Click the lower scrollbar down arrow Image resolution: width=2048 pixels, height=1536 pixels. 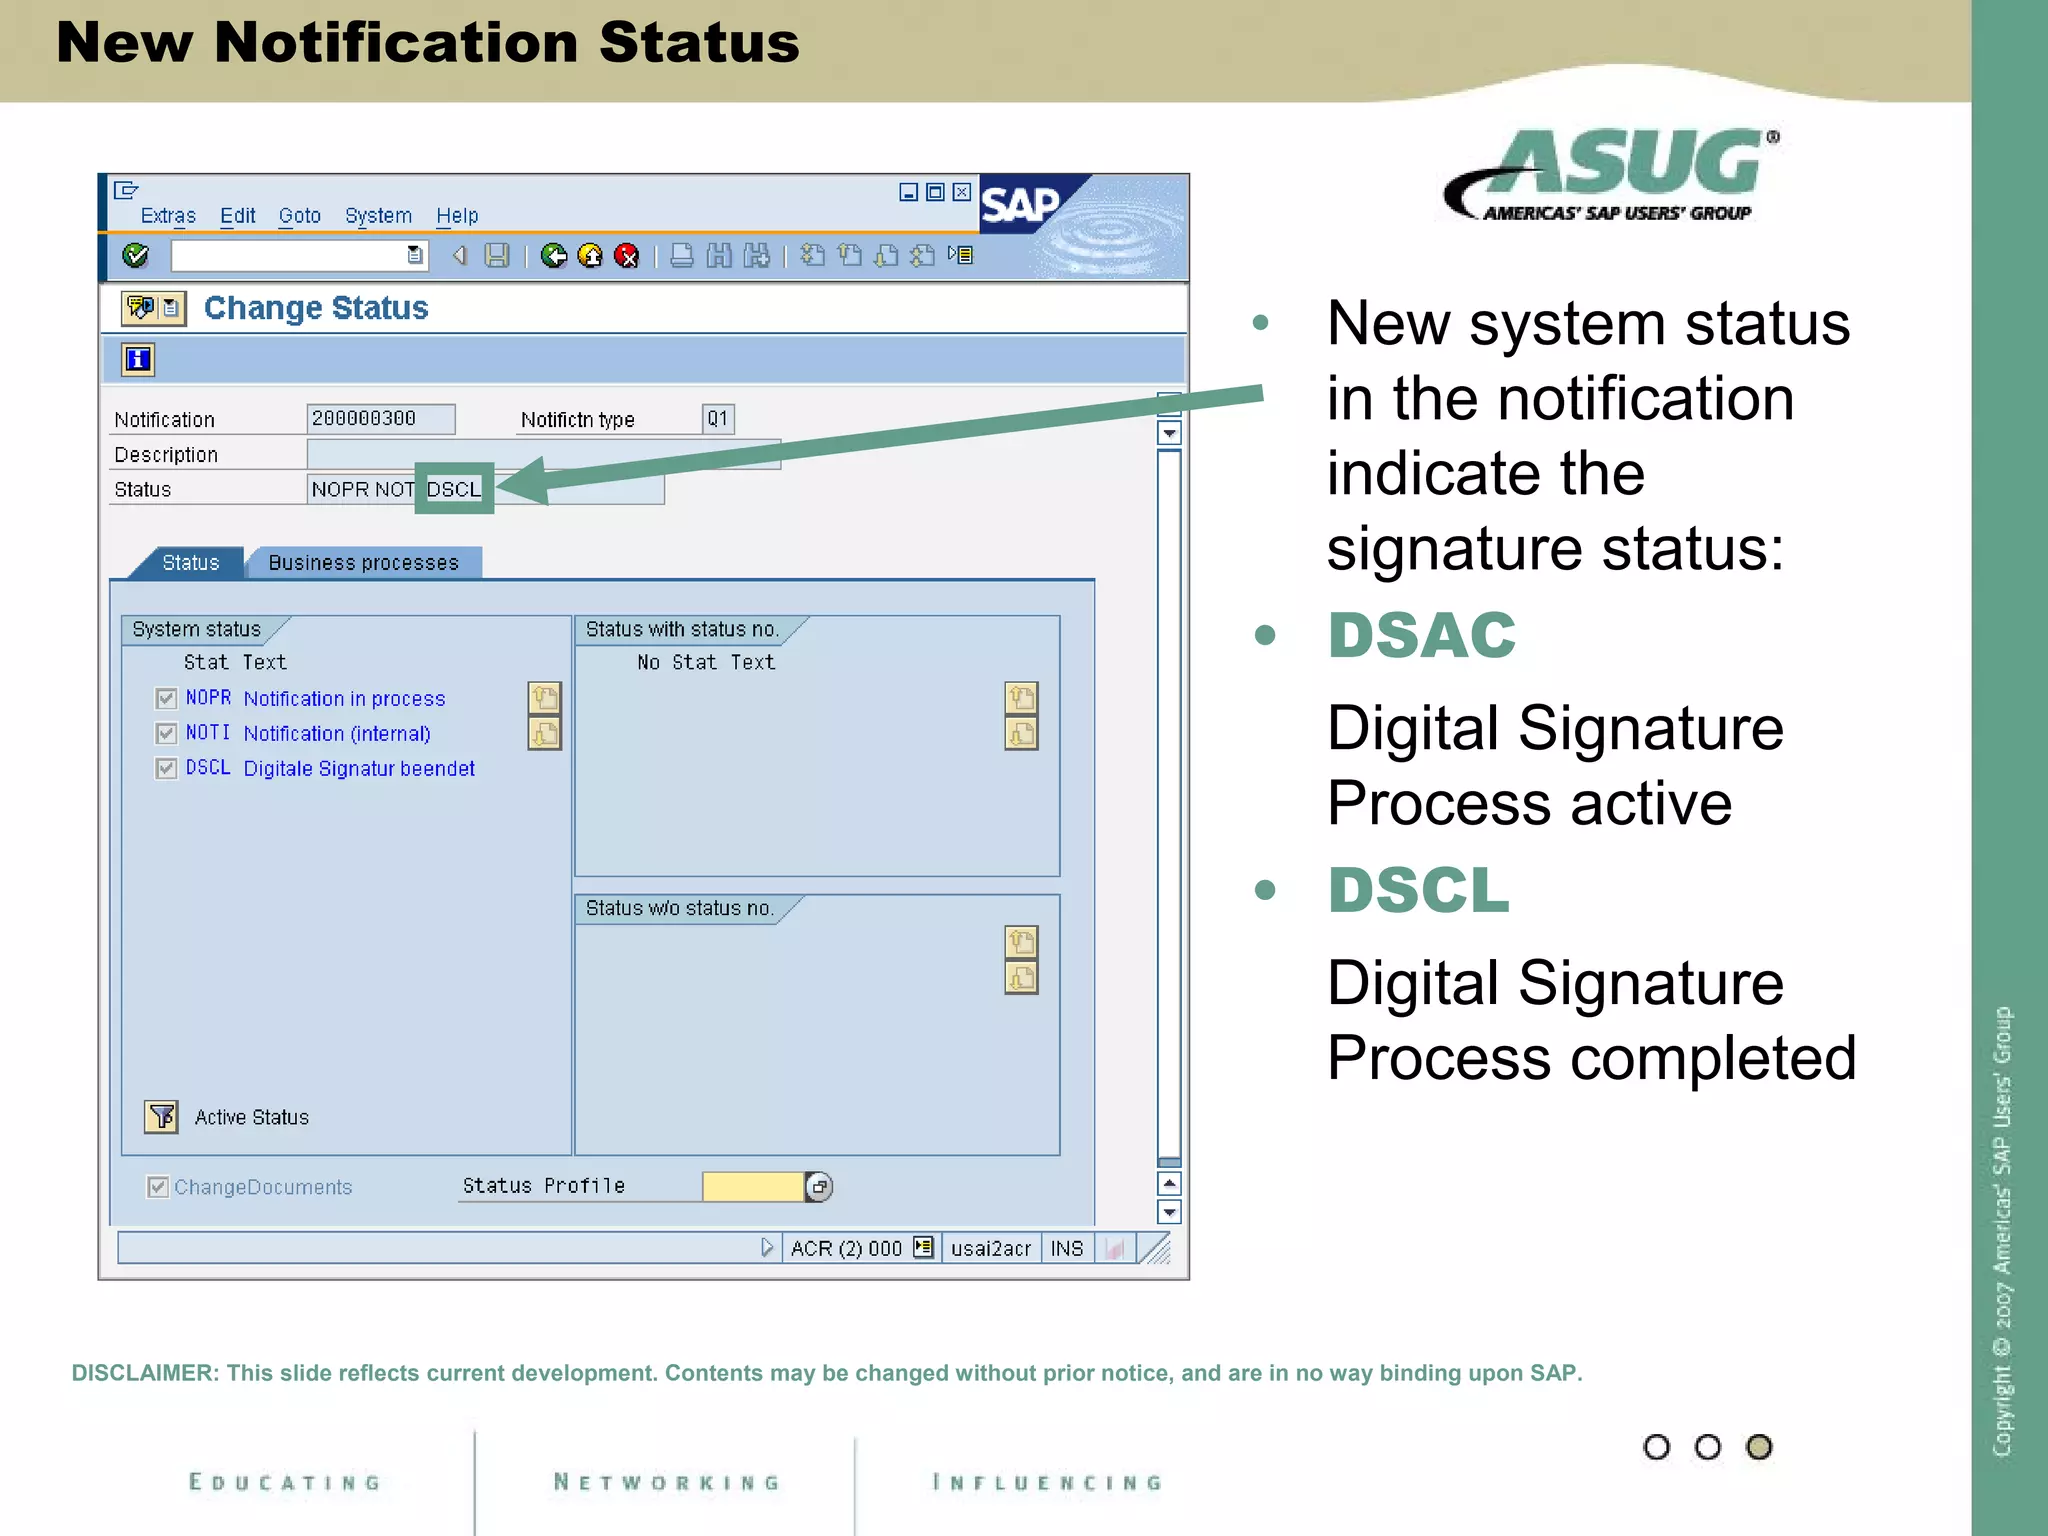pyautogui.click(x=1169, y=1212)
